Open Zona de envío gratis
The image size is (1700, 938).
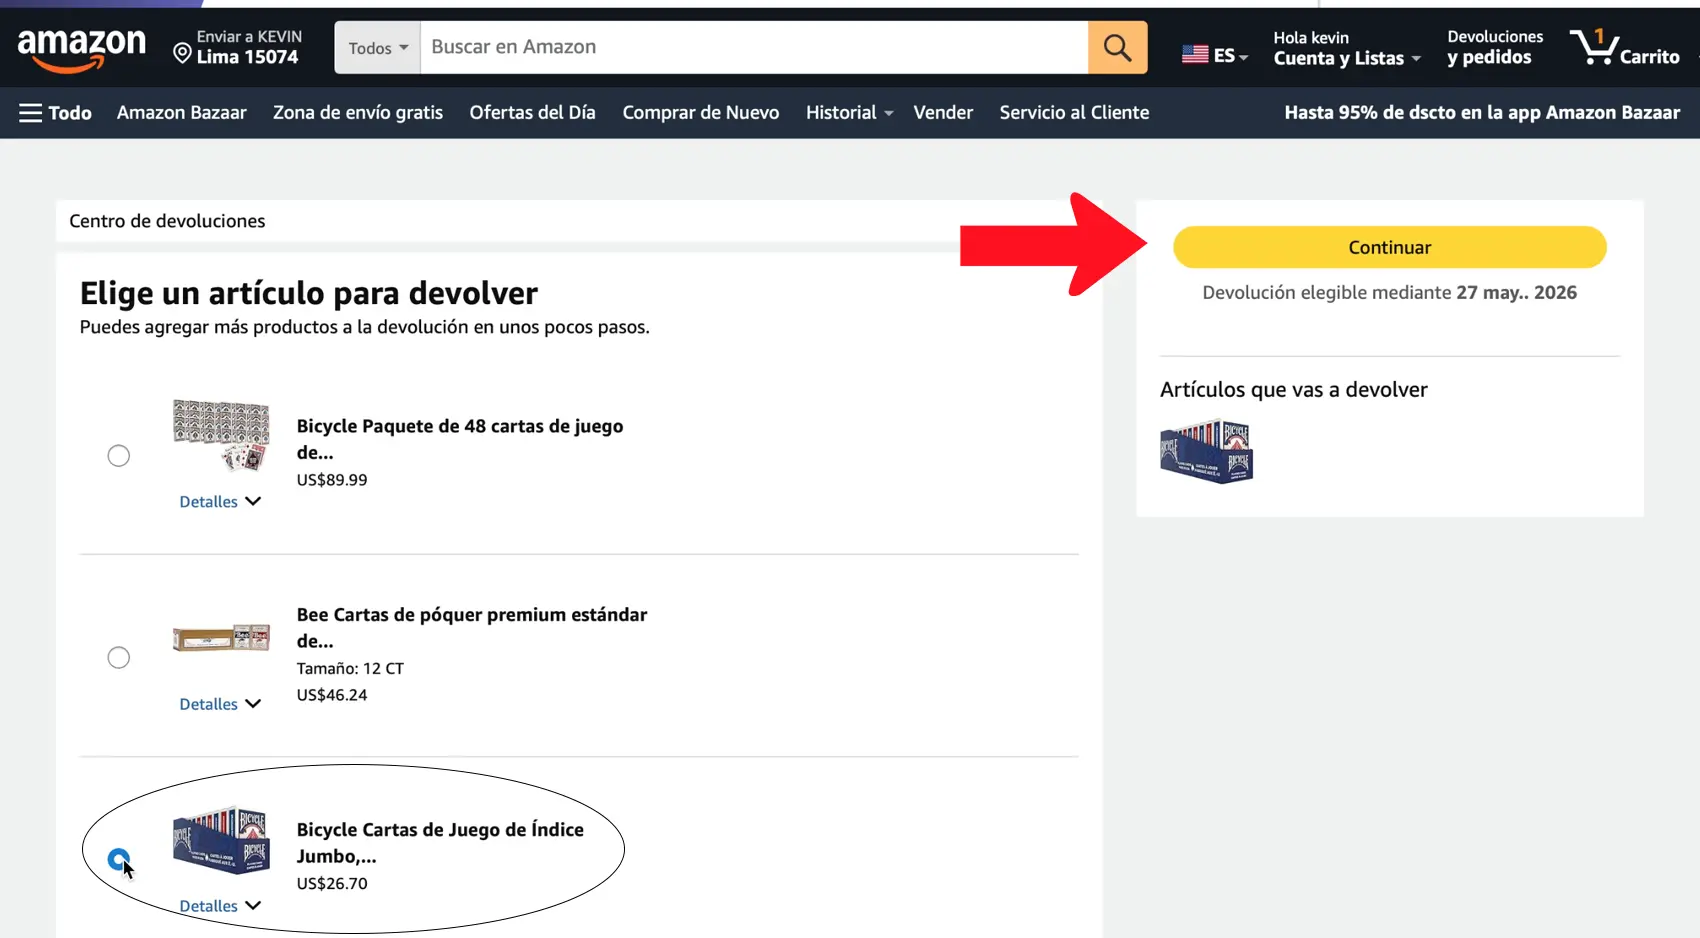(x=358, y=113)
